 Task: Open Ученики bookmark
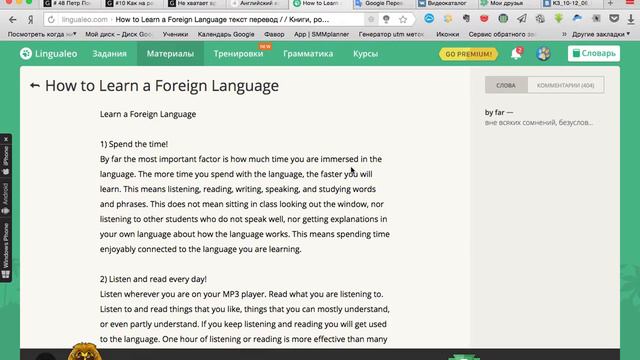pyautogui.click(x=175, y=34)
